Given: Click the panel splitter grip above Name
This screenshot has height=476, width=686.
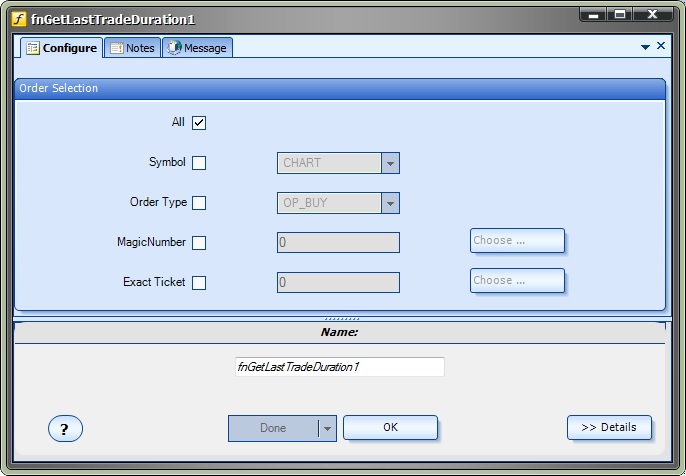Looking at the screenshot, I should (342, 319).
